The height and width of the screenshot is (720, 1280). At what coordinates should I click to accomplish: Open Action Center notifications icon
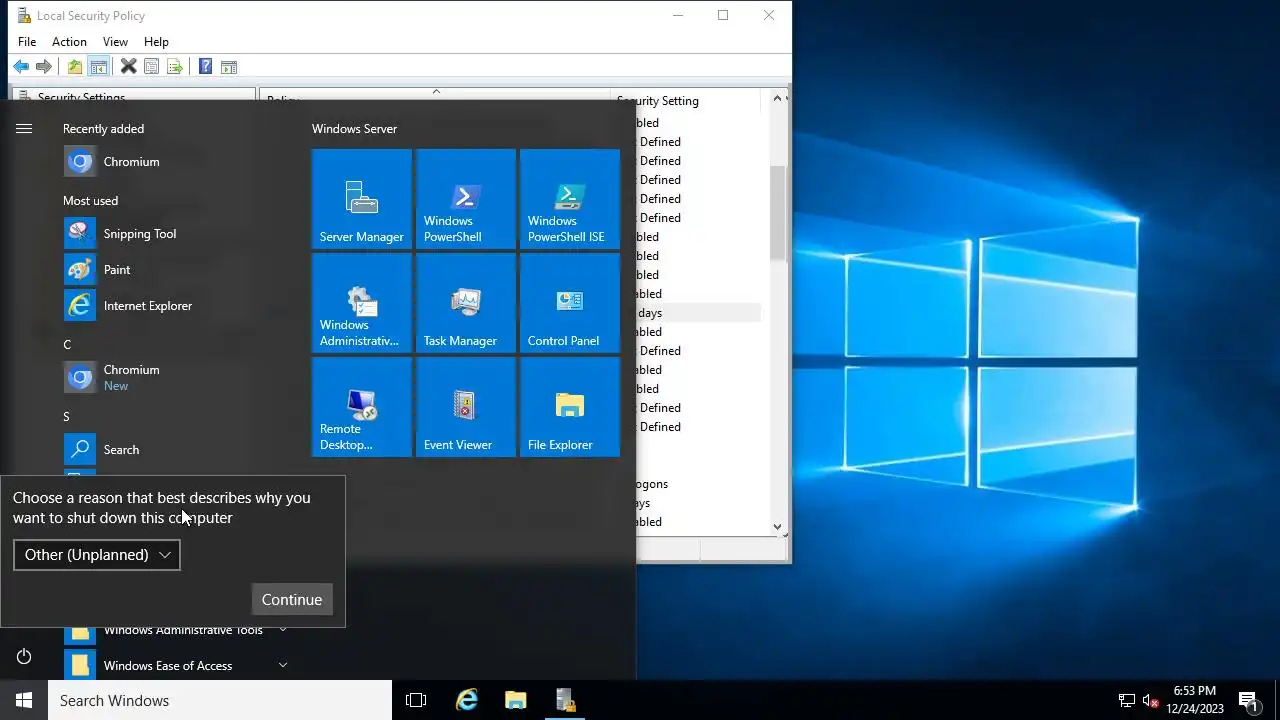click(x=1248, y=700)
